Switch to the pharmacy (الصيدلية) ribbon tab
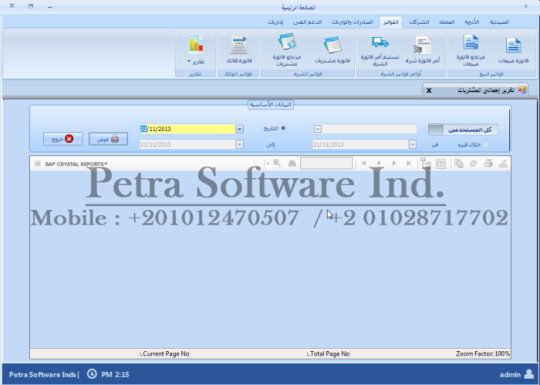Image resolution: width=540 pixels, height=385 pixels. [499, 22]
